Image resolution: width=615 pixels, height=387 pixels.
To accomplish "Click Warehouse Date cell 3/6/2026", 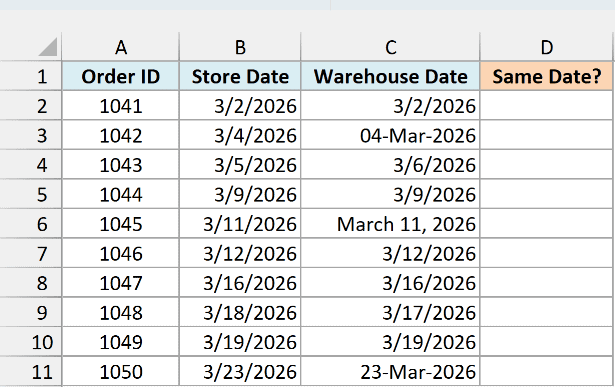I will click(390, 165).
